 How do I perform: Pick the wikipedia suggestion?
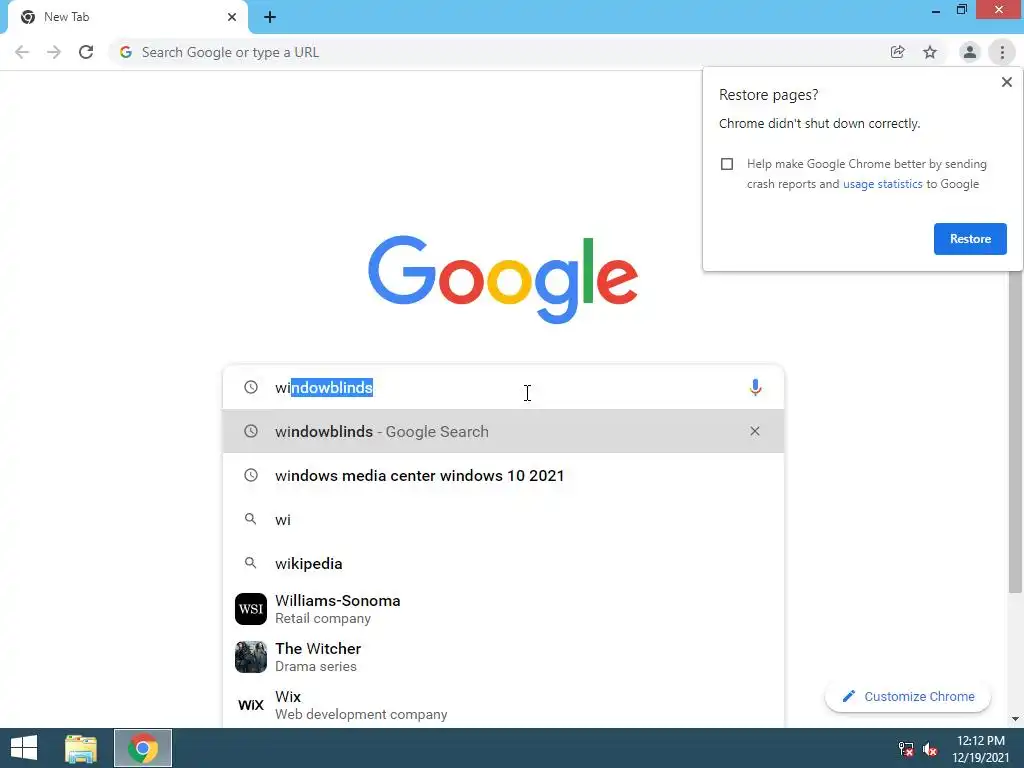pyautogui.click(x=503, y=564)
